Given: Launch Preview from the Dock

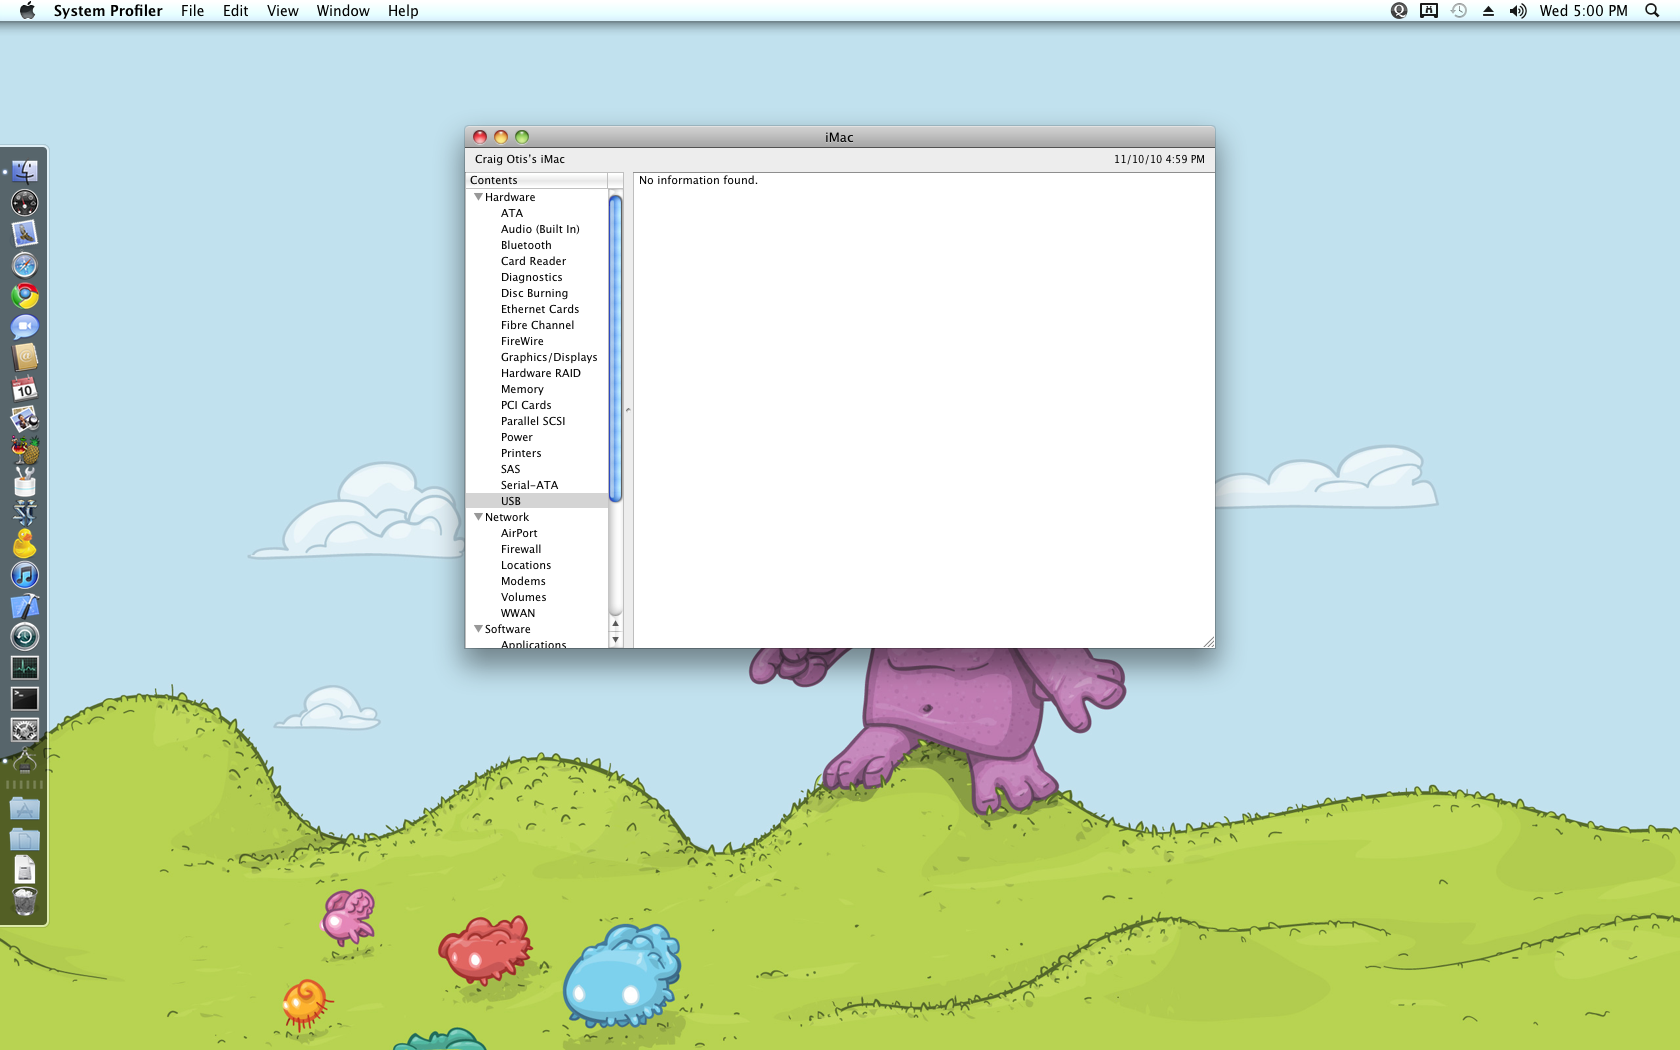Looking at the screenshot, I should pyautogui.click(x=24, y=420).
